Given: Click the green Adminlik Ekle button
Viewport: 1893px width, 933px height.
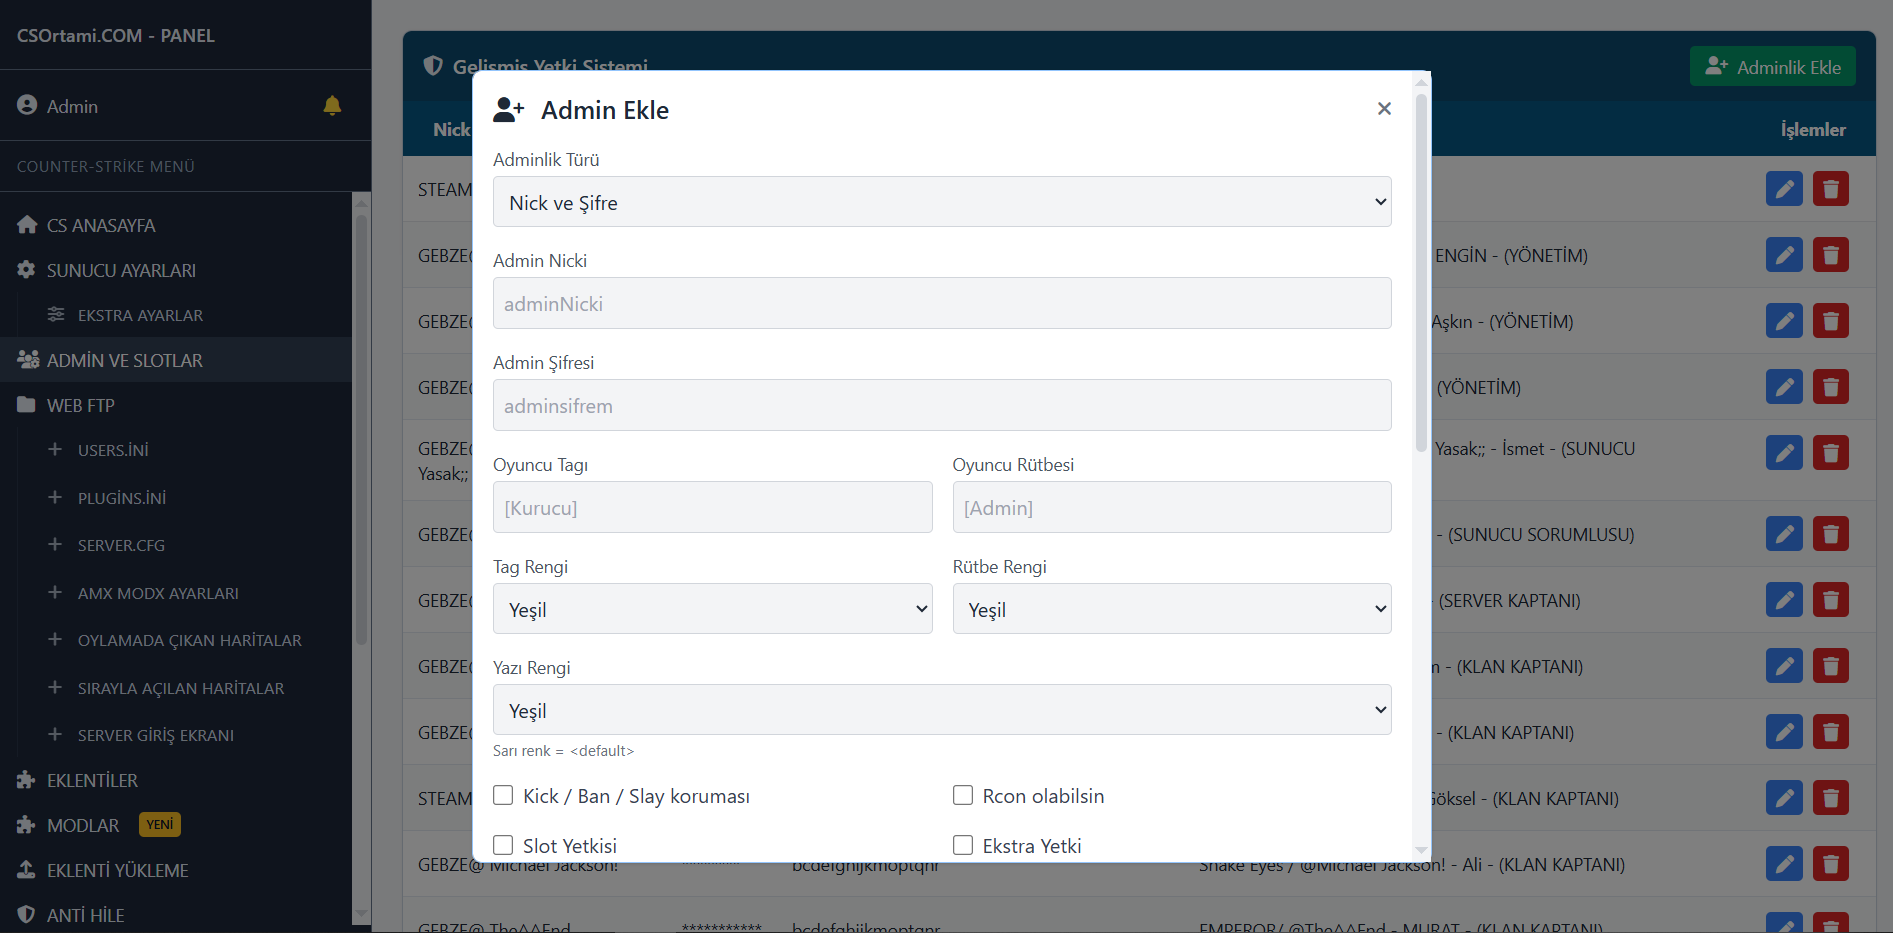Looking at the screenshot, I should point(1772,67).
